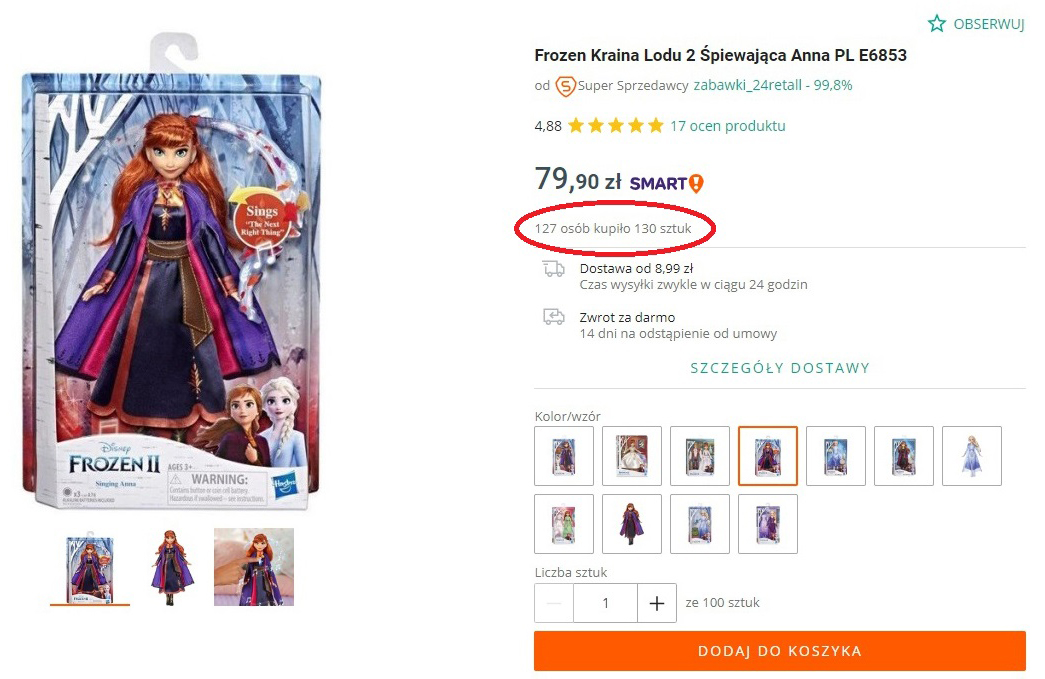The image size is (1045, 679).
Task: Click the Super Sprzedawcy badge icon
Action: coord(565,86)
